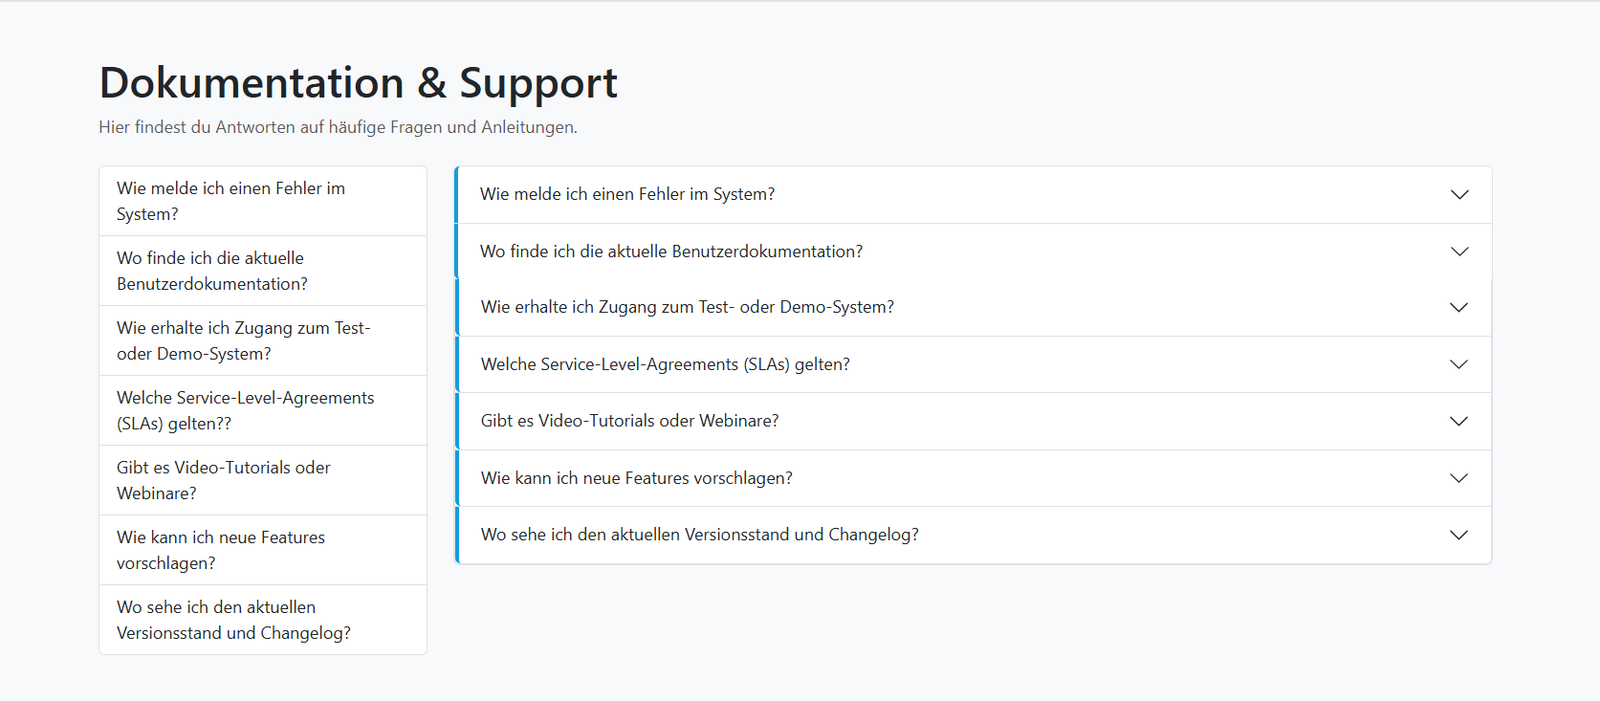Viewport: 1600px width, 701px height.
Task: Click chevron icon on Test- oder Demo-System row
Action: click(x=1459, y=308)
